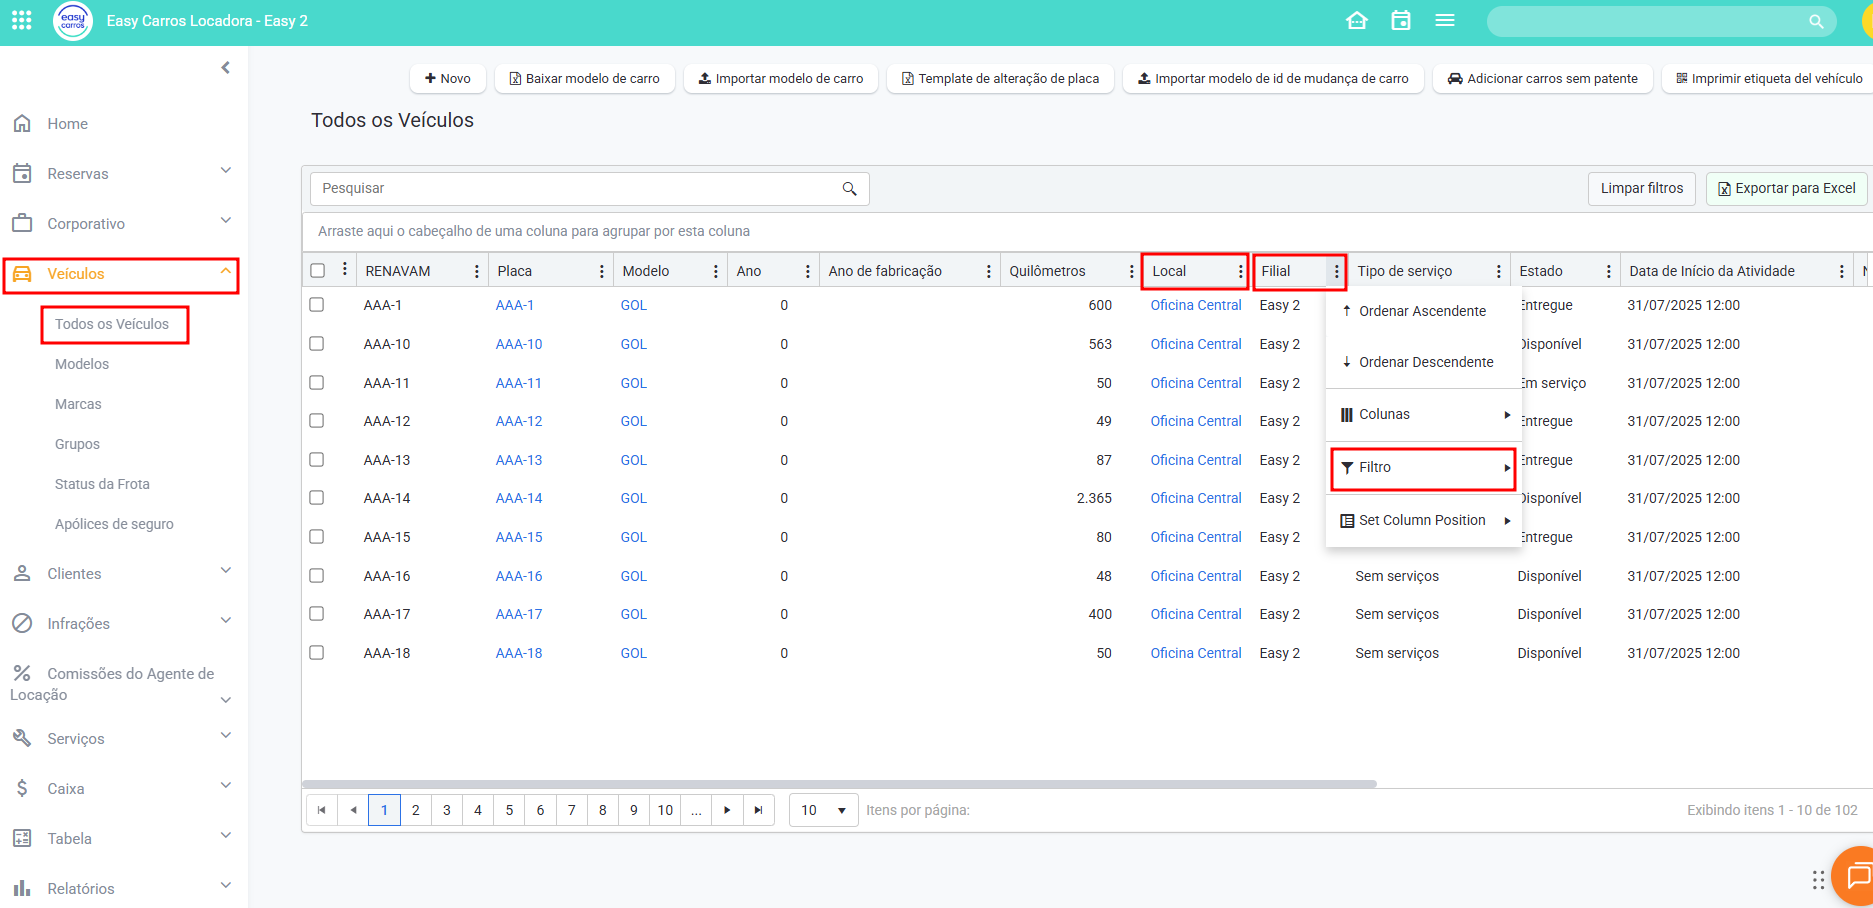Viewport: 1873px width, 908px height.
Task: Open the apps grid launcher icon
Action: (x=22, y=20)
